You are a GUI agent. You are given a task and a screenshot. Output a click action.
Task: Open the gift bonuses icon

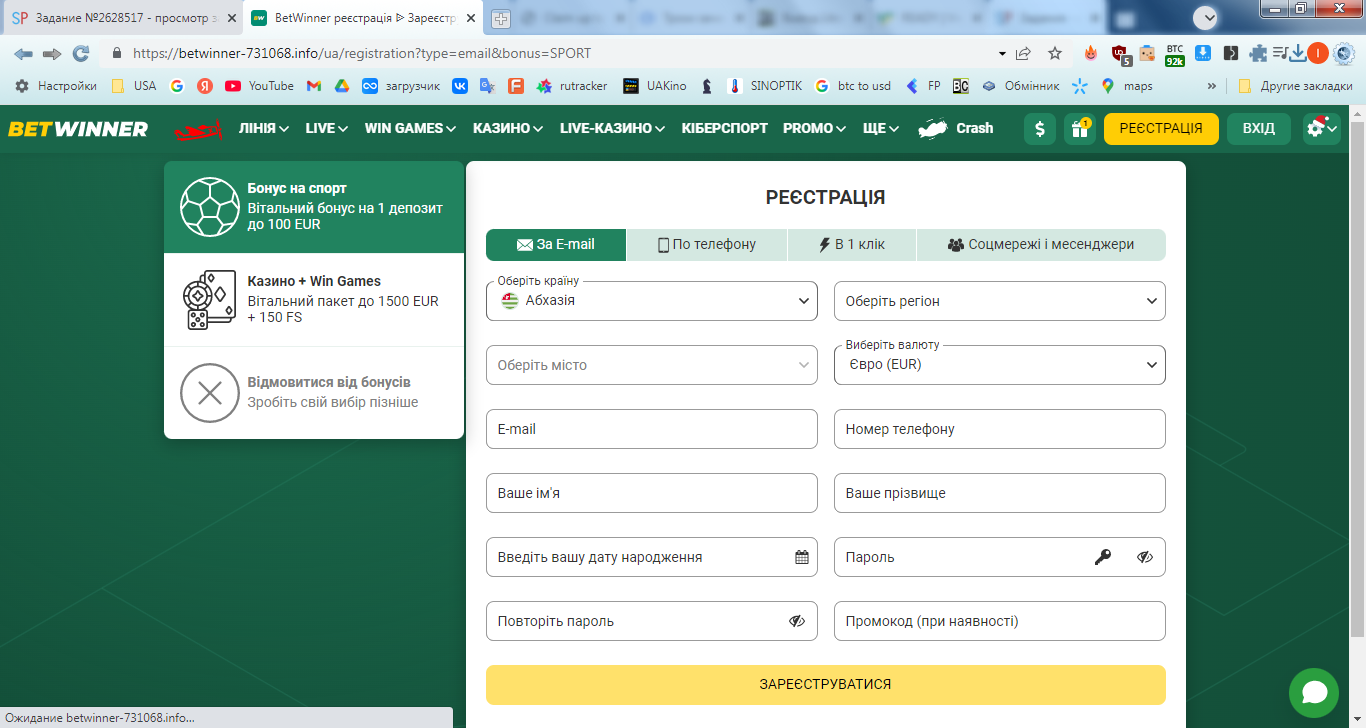tap(1080, 129)
